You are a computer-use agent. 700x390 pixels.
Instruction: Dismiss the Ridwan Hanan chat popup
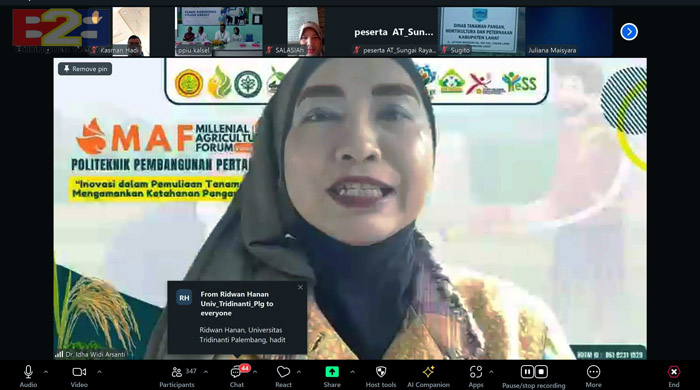(x=300, y=287)
